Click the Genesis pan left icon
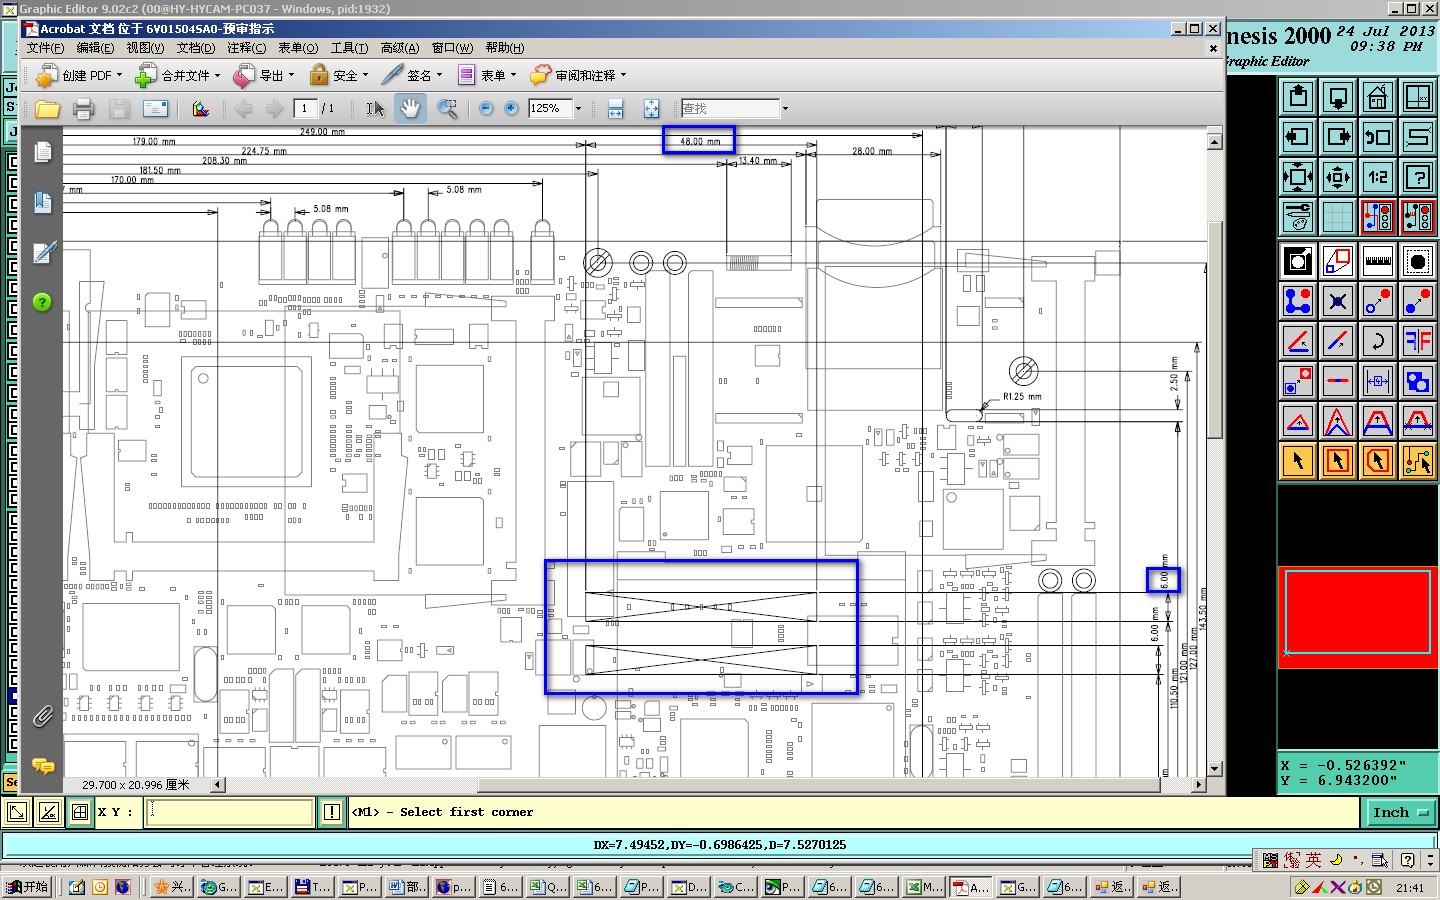Image resolution: width=1440 pixels, height=900 pixels. click(x=1298, y=137)
